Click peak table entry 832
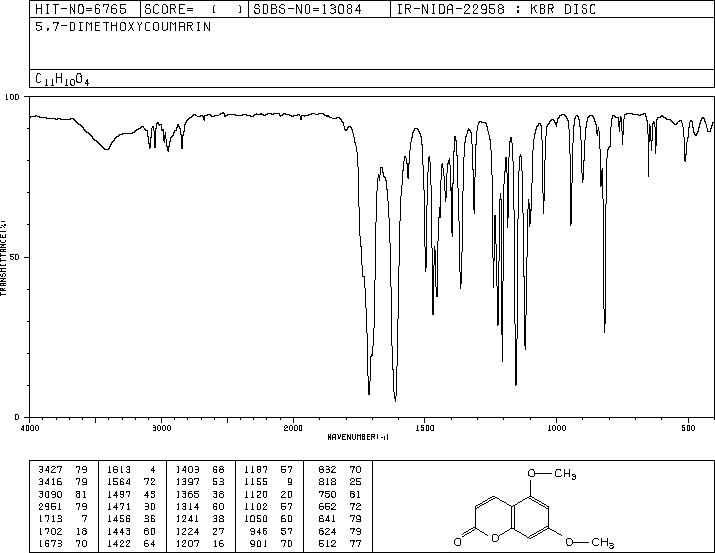Image resolution: width=715 pixels, height=553 pixels. click(x=327, y=470)
